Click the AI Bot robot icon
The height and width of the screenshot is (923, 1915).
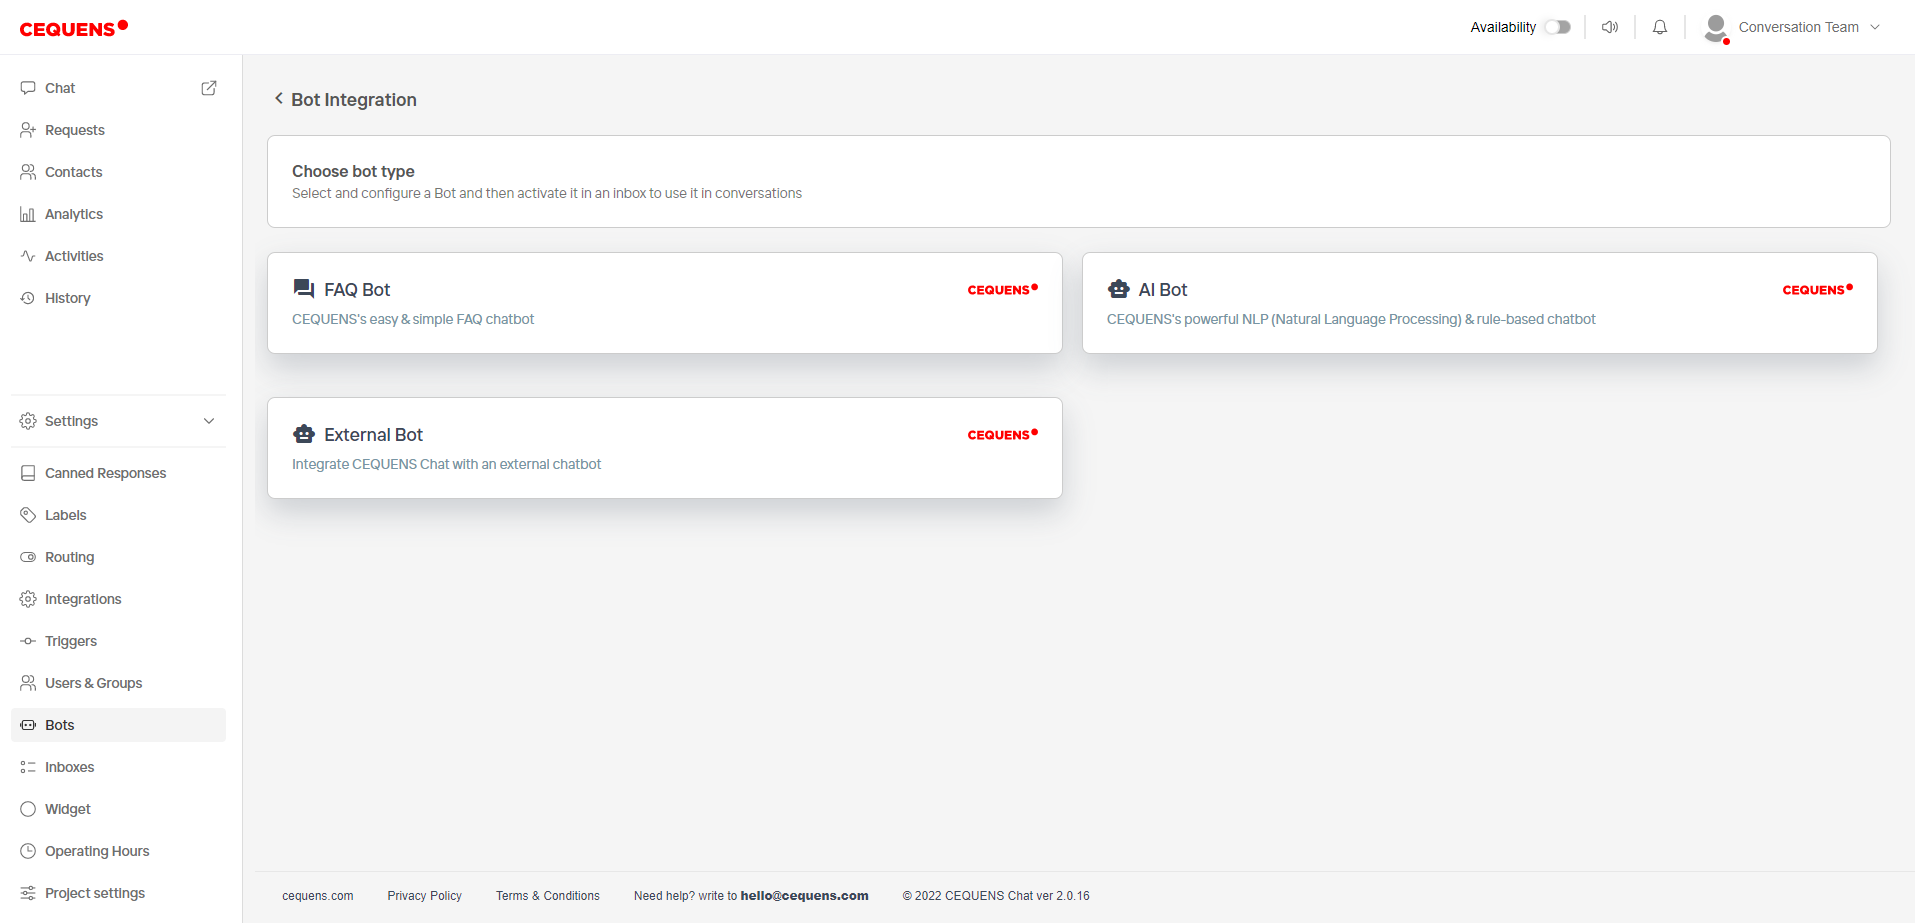(x=1119, y=289)
